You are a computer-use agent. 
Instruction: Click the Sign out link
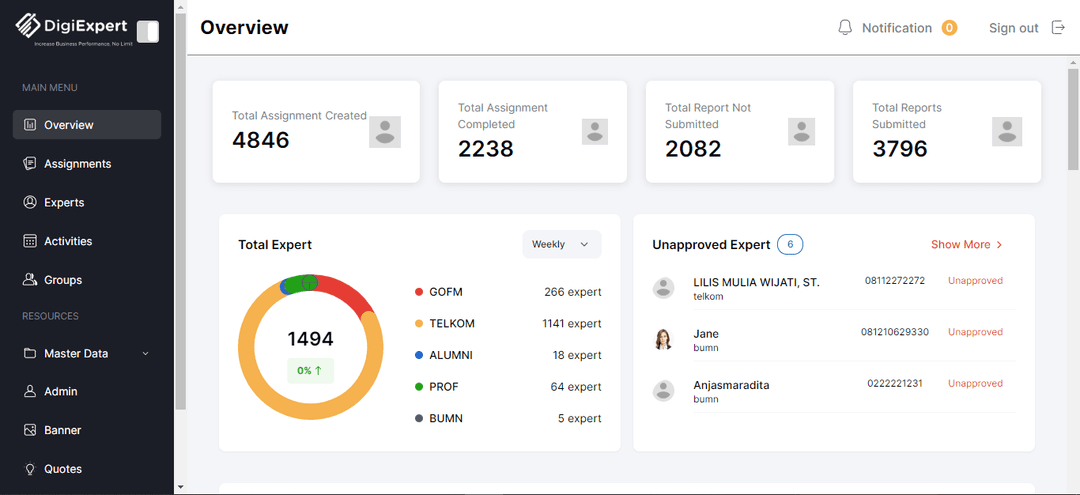pos(1013,28)
